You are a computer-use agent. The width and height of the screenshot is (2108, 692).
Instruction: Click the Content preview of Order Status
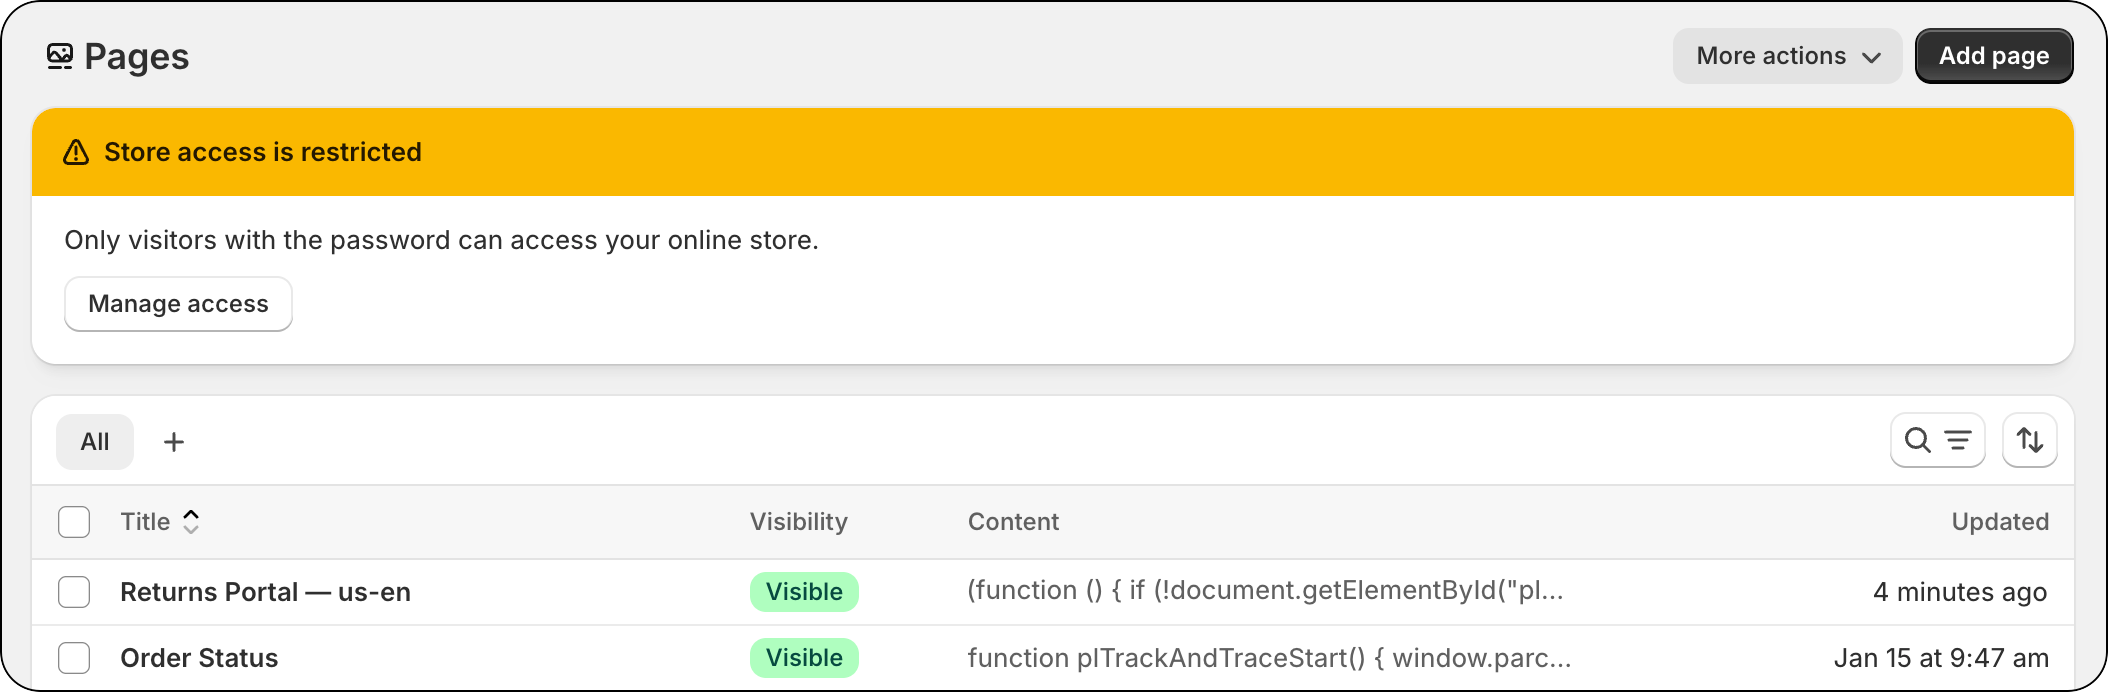[1270, 658]
